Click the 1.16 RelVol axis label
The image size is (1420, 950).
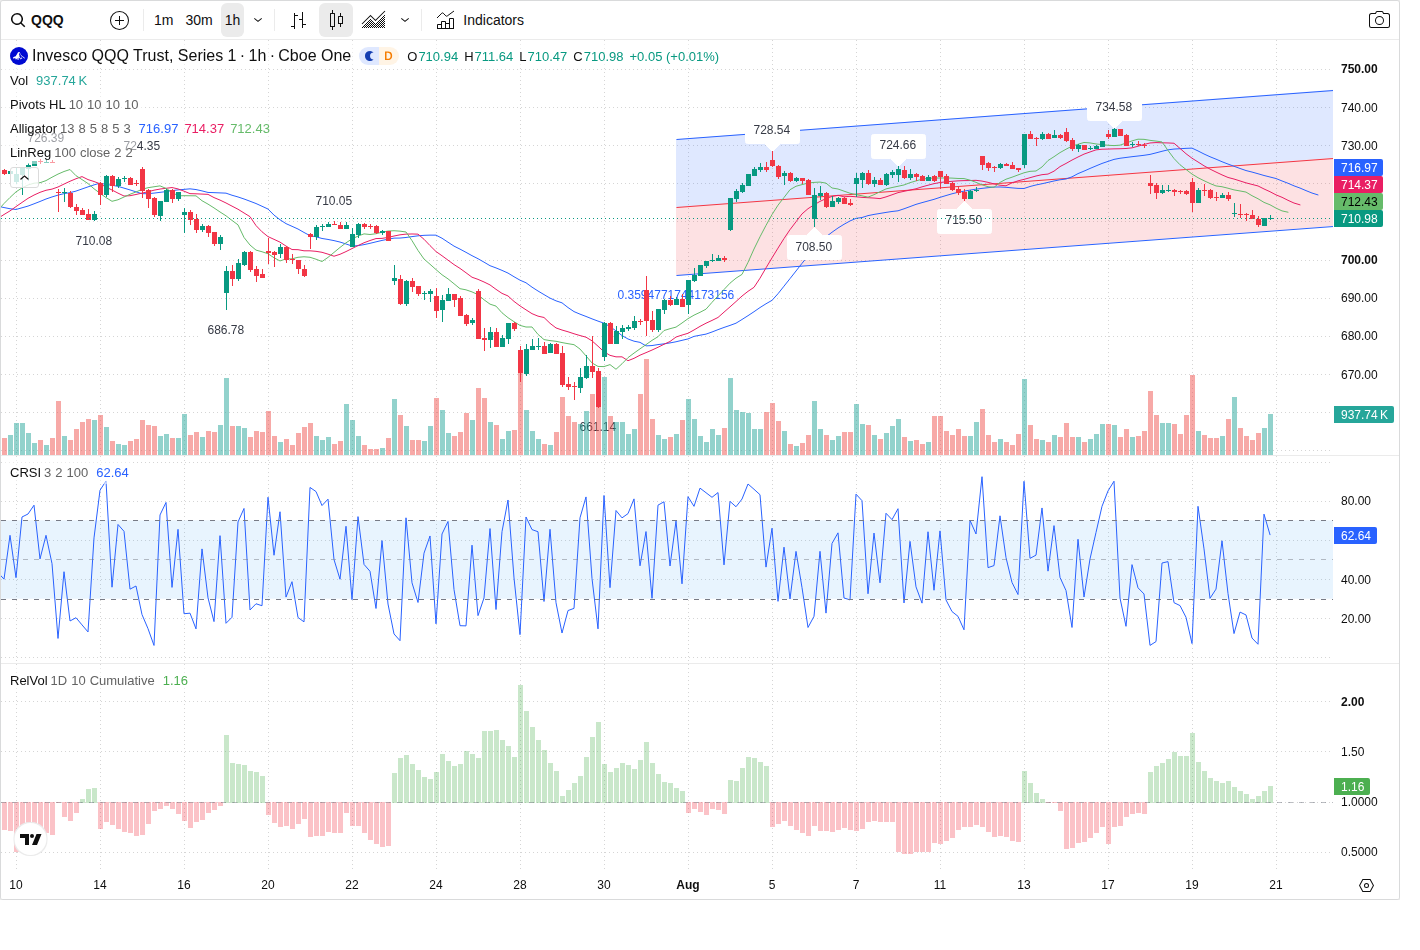tap(1352, 787)
